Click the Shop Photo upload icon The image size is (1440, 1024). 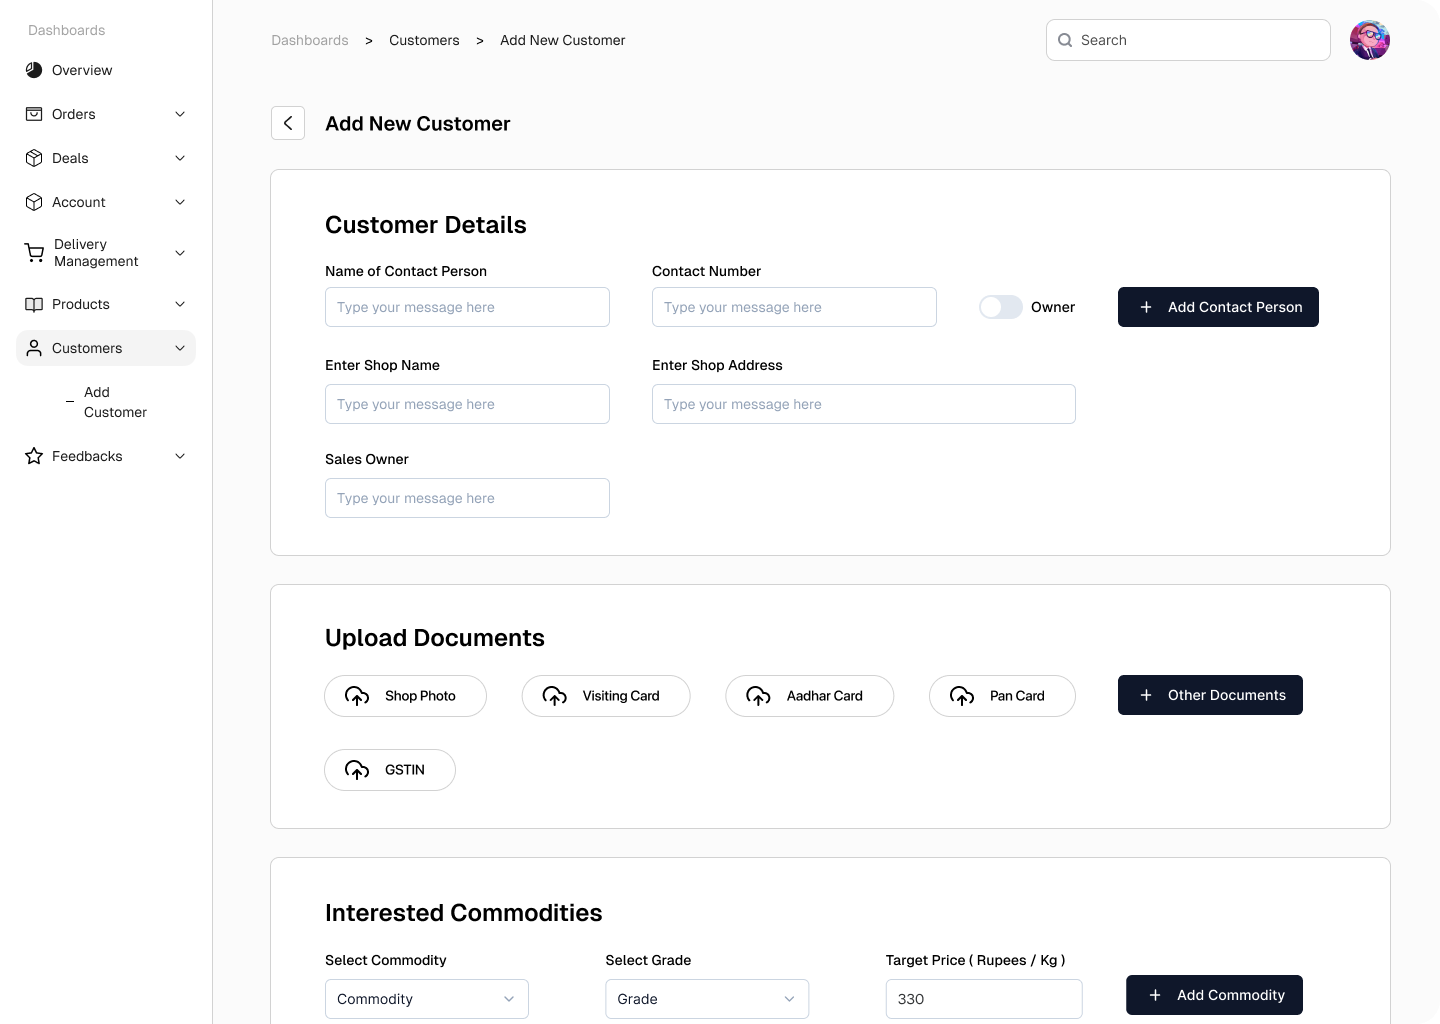pos(357,696)
